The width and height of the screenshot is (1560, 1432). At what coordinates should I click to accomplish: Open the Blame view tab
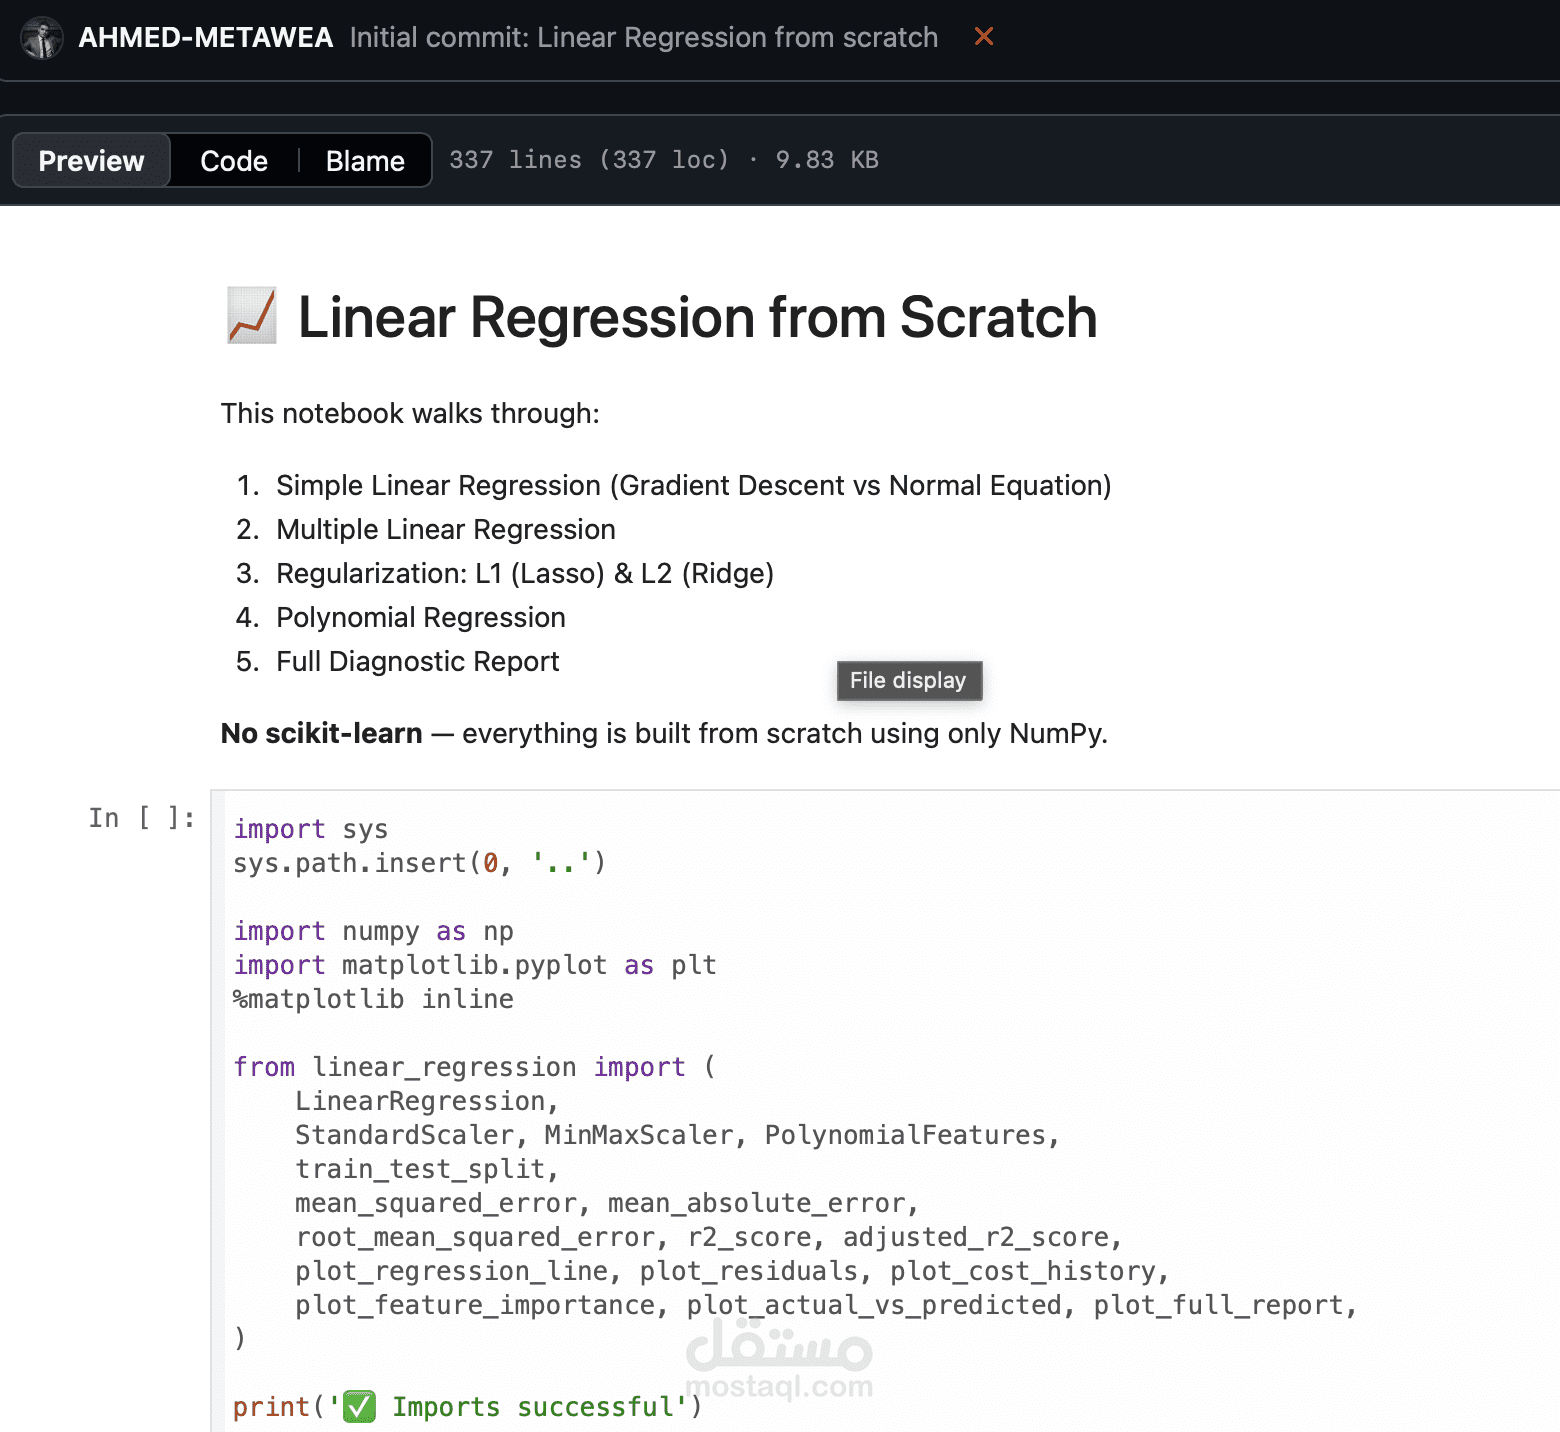[x=365, y=161]
